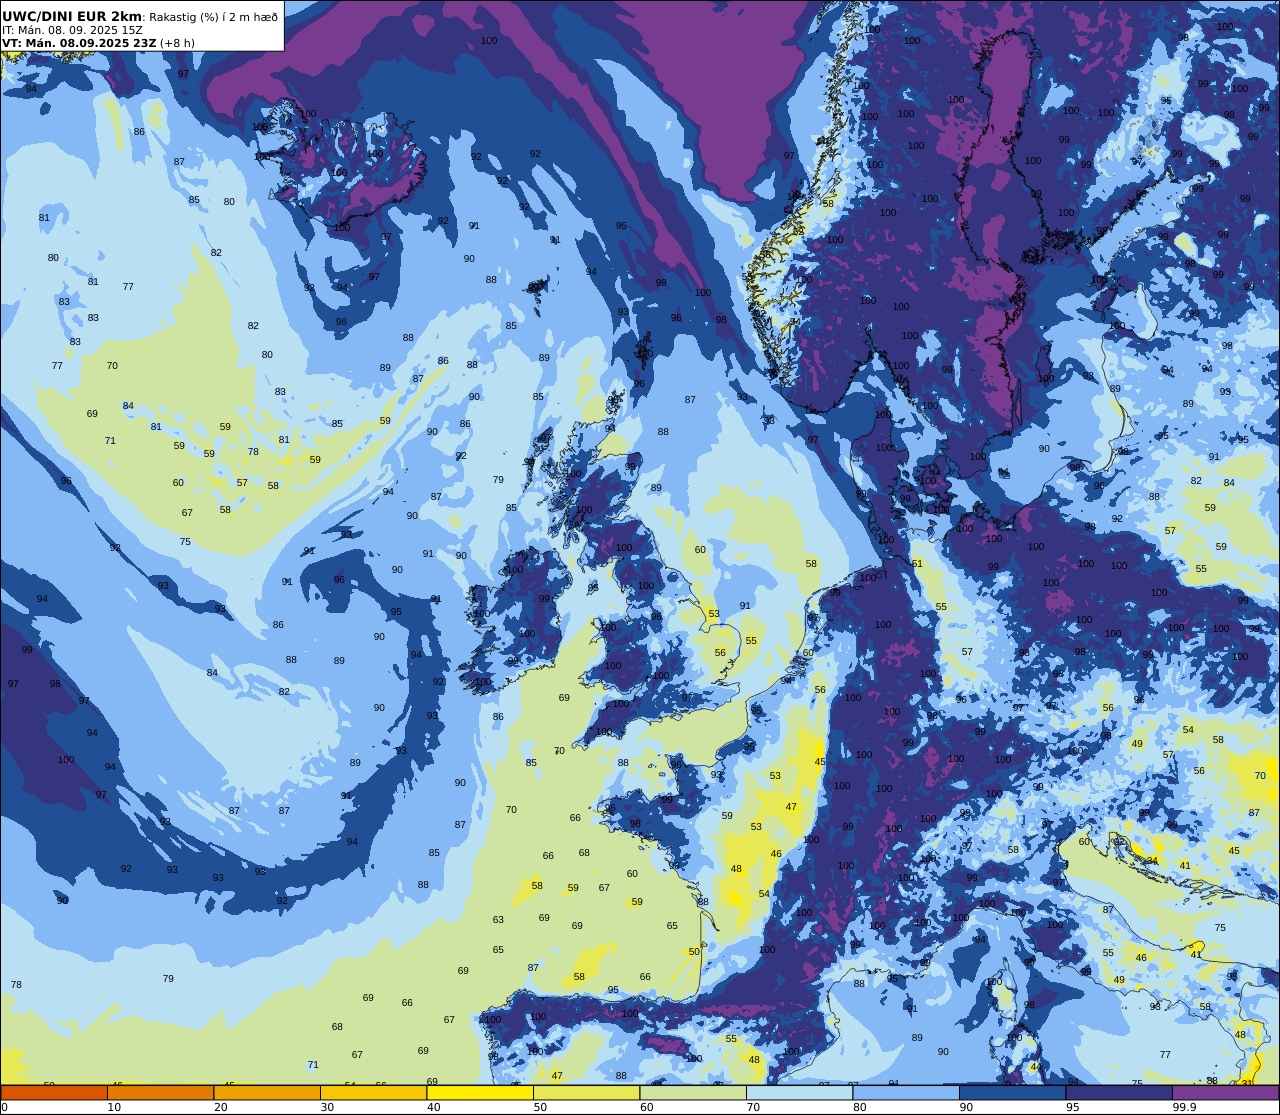The height and width of the screenshot is (1115, 1280).
Task: Click the 0–10% dark orange legend swatch
Action: pyautogui.click(x=54, y=1092)
